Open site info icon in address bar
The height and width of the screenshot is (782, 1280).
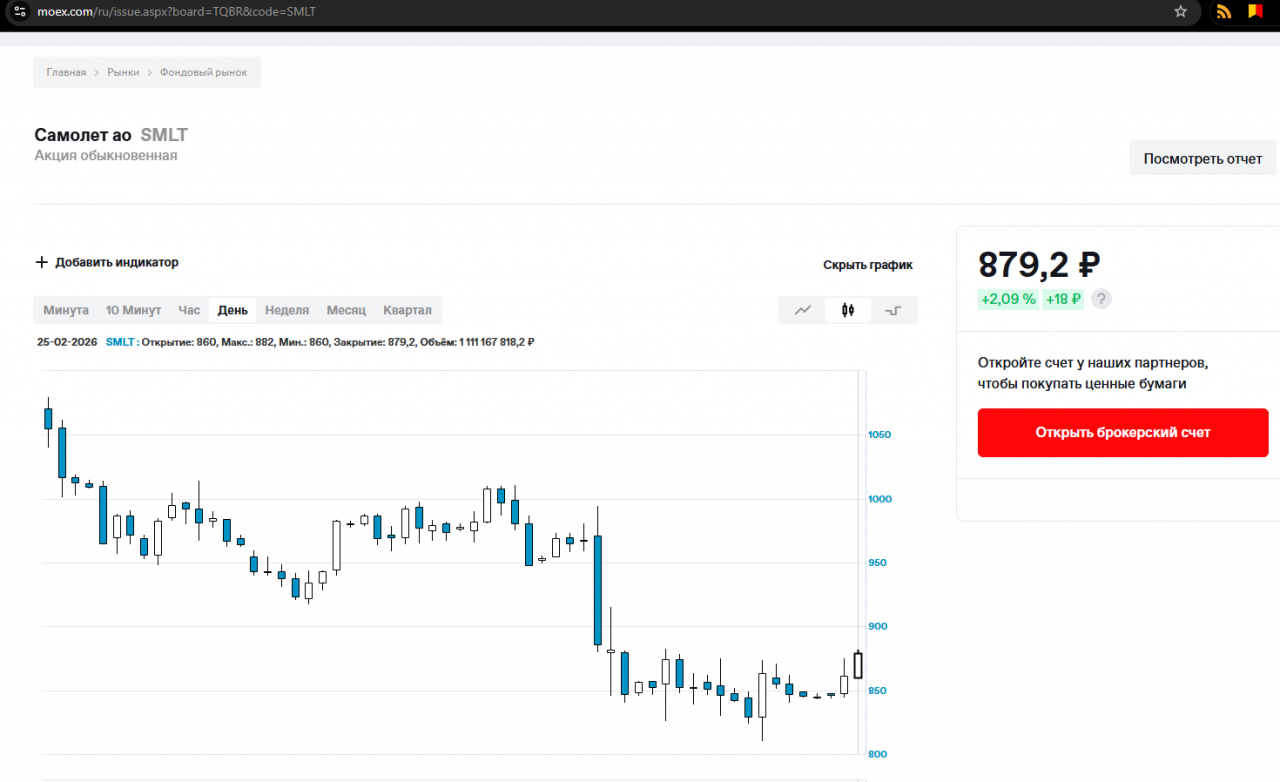pyautogui.click(x=20, y=12)
